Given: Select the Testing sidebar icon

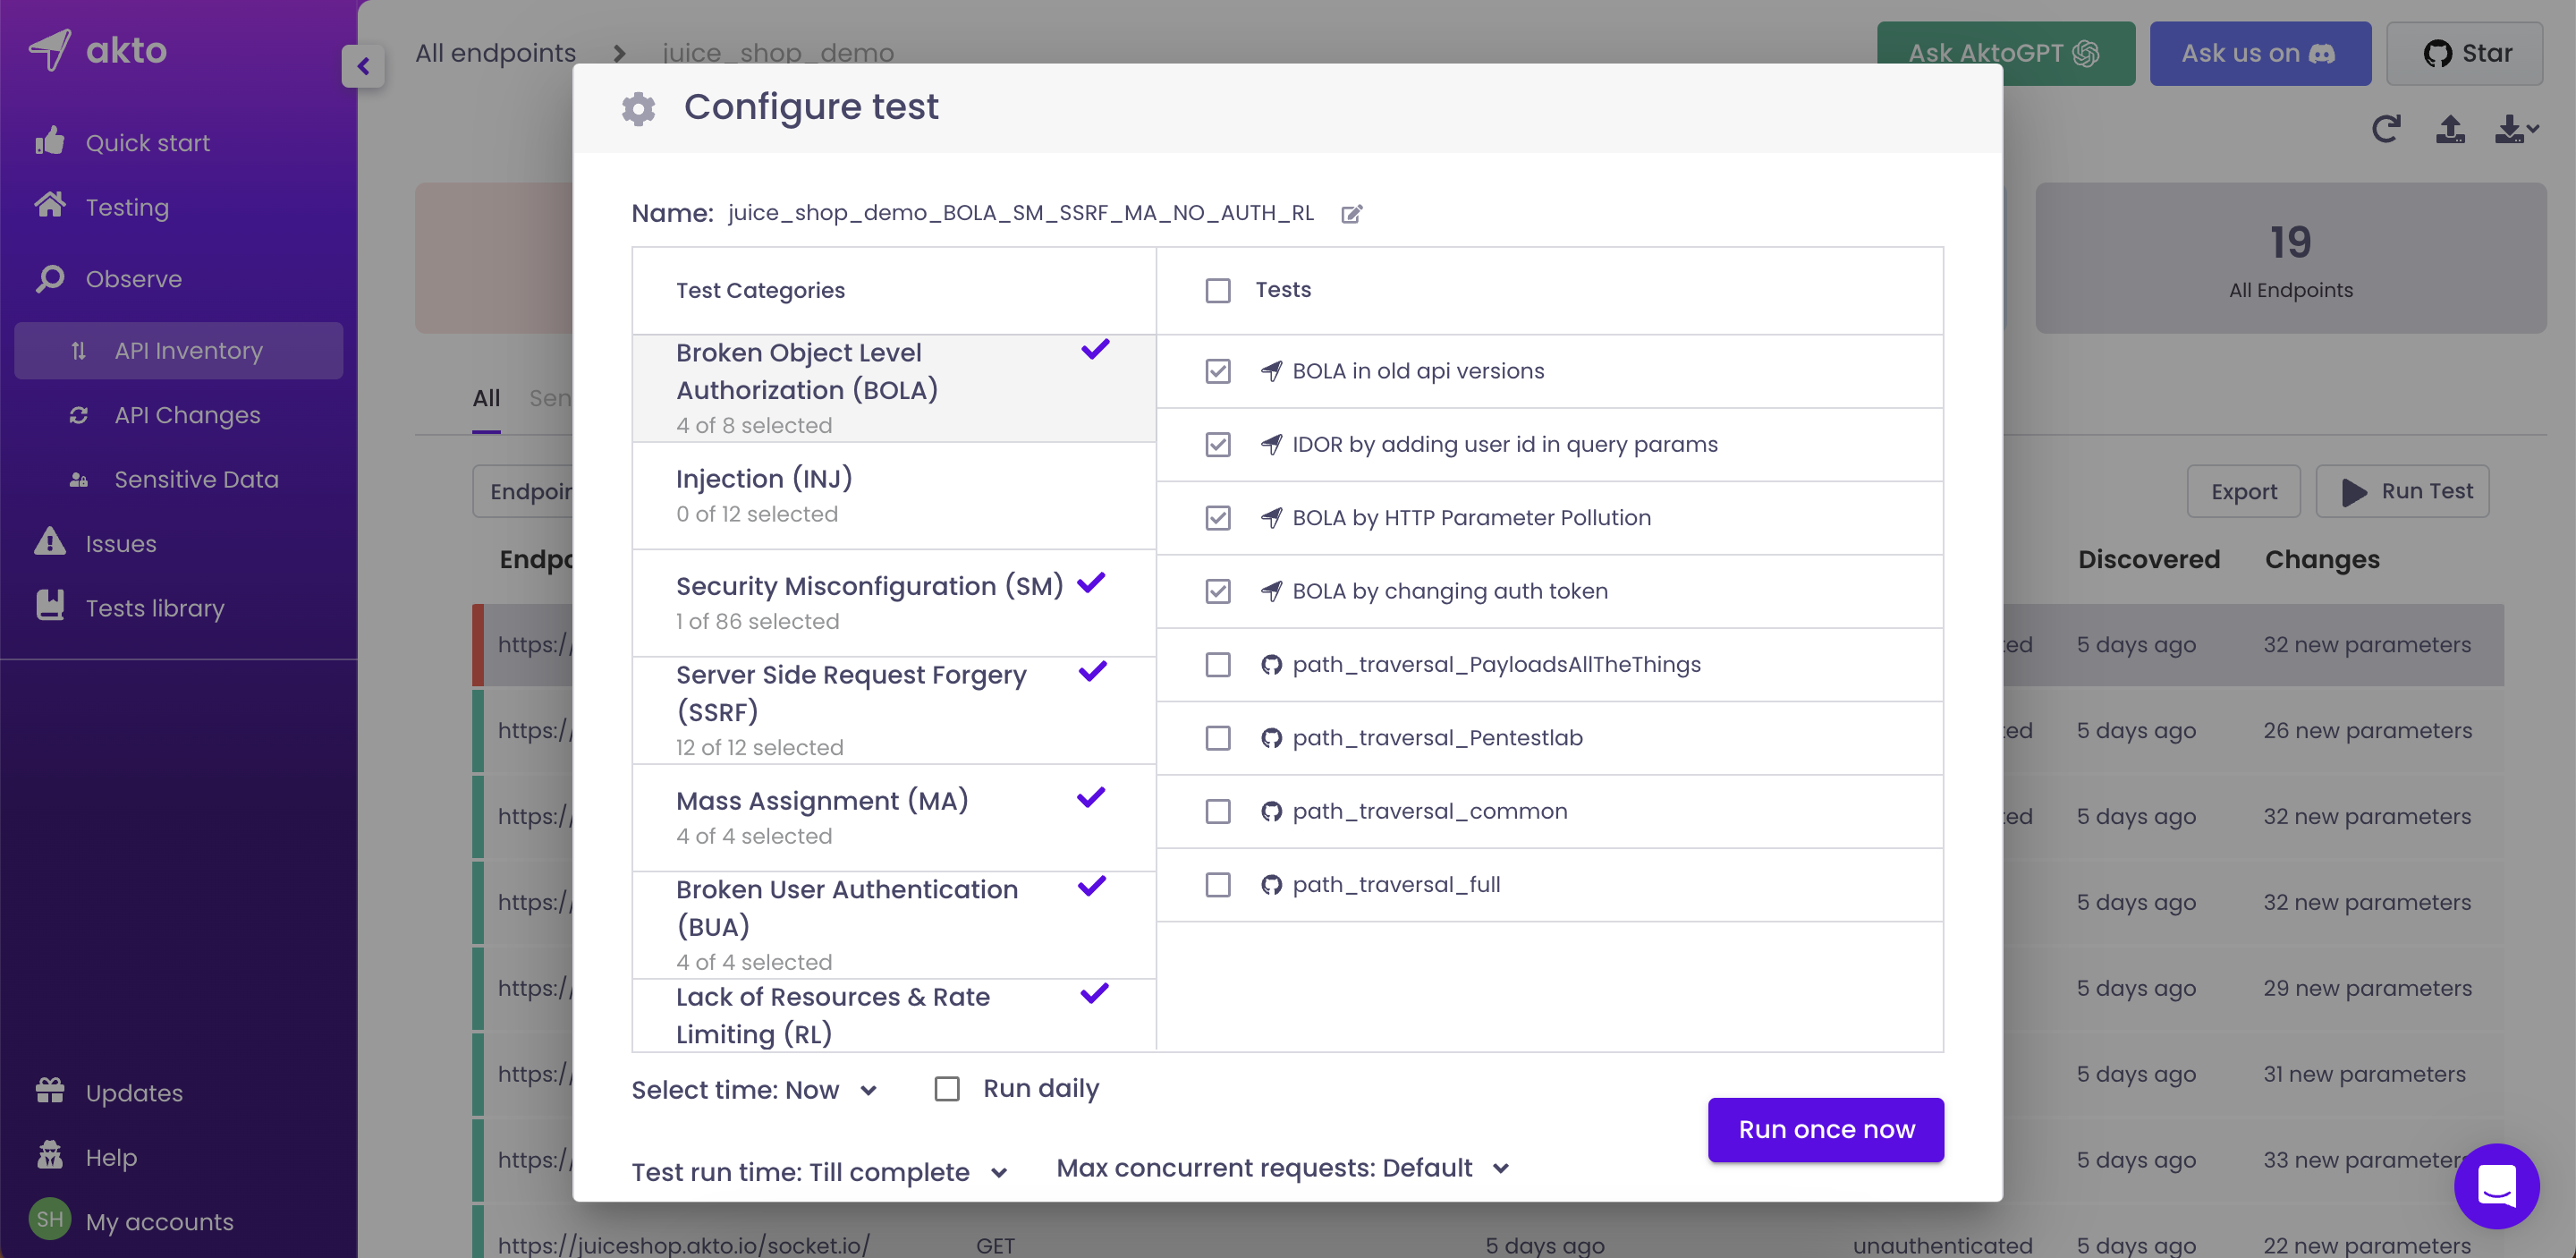Looking at the screenshot, I should 51,206.
